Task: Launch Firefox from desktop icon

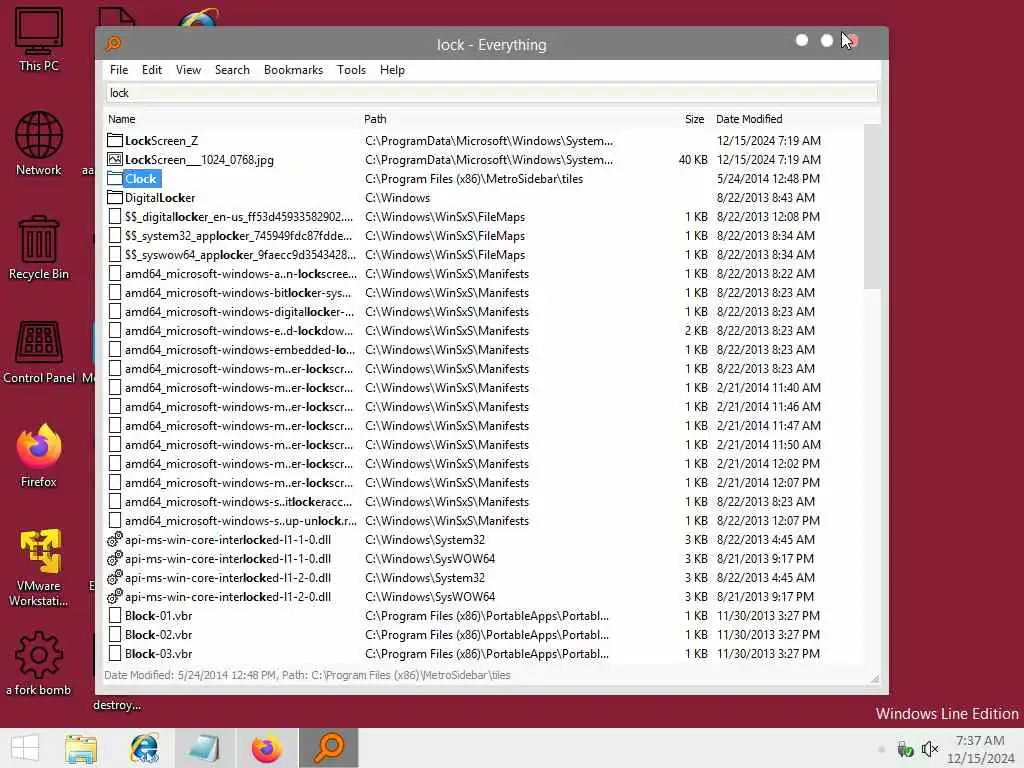Action: (39, 456)
